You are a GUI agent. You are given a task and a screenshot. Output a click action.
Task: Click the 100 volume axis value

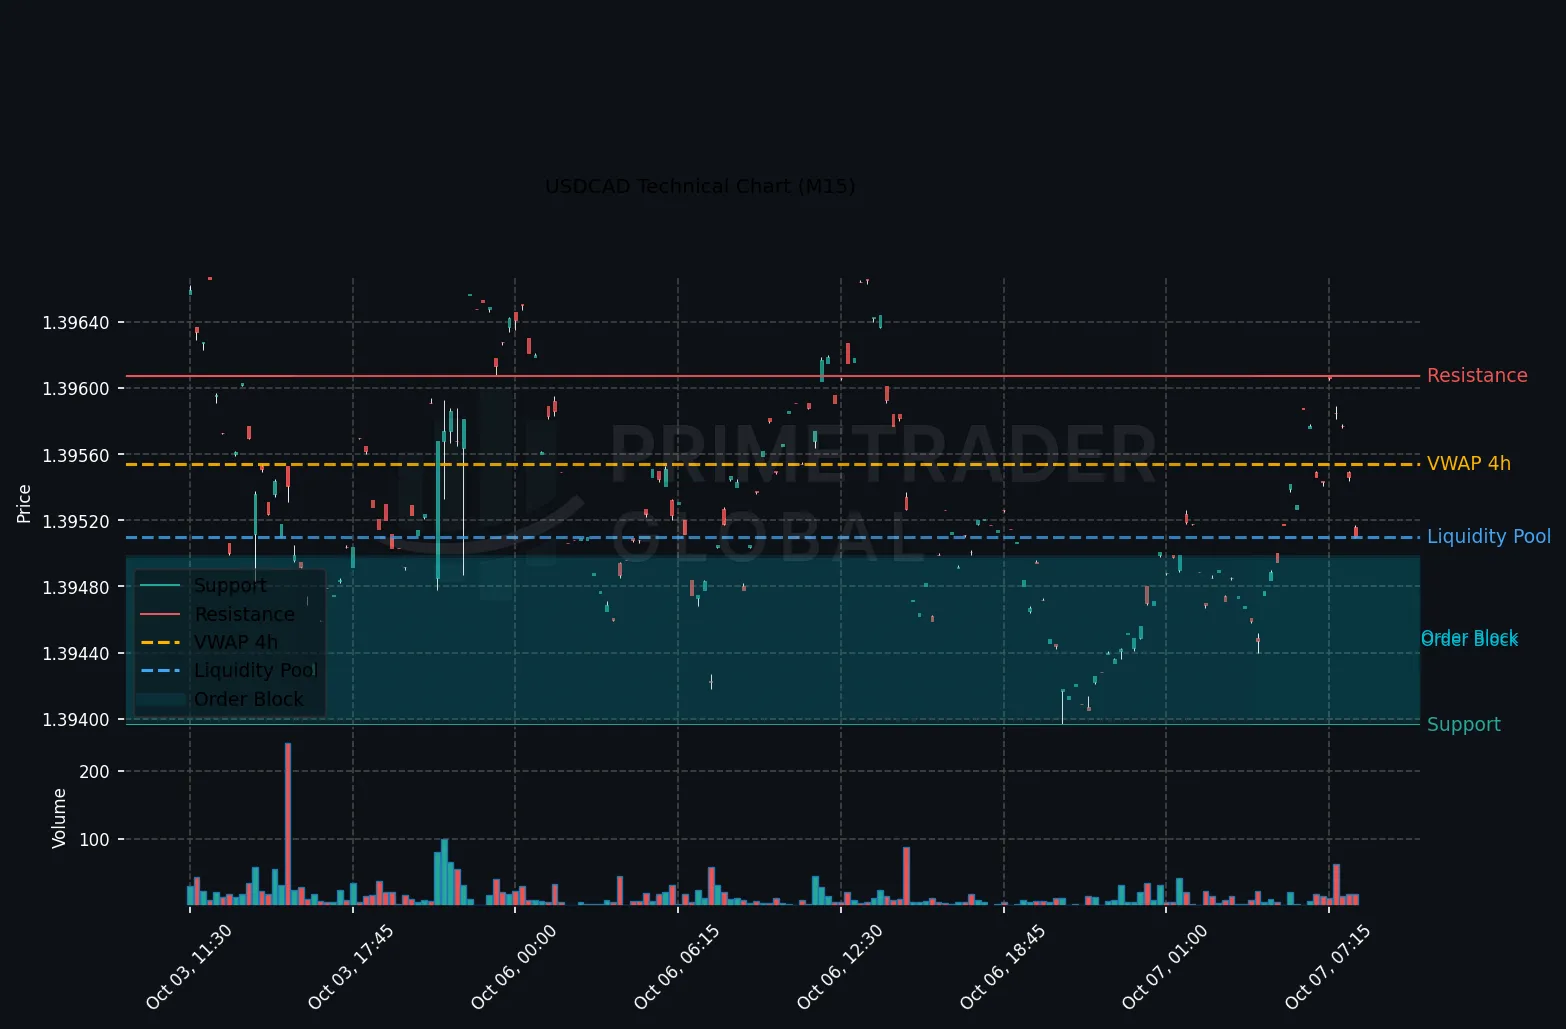tap(95, 840)
